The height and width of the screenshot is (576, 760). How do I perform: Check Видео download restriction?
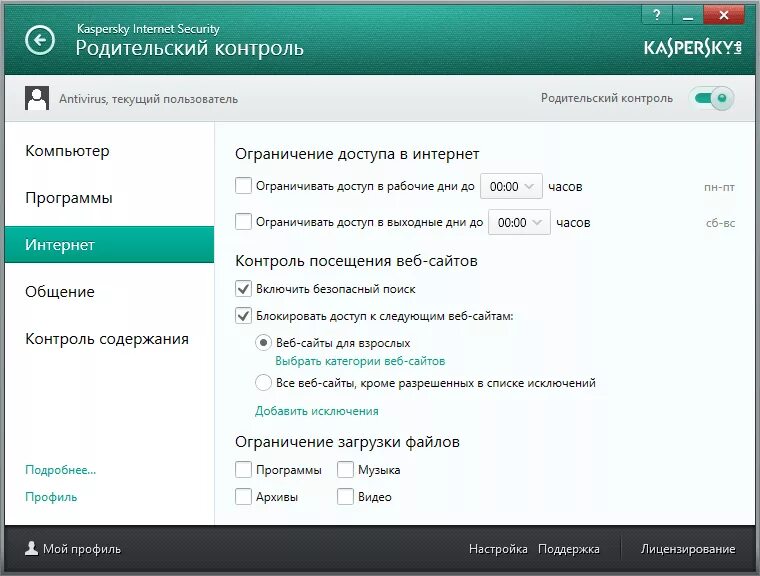point(345,496)
